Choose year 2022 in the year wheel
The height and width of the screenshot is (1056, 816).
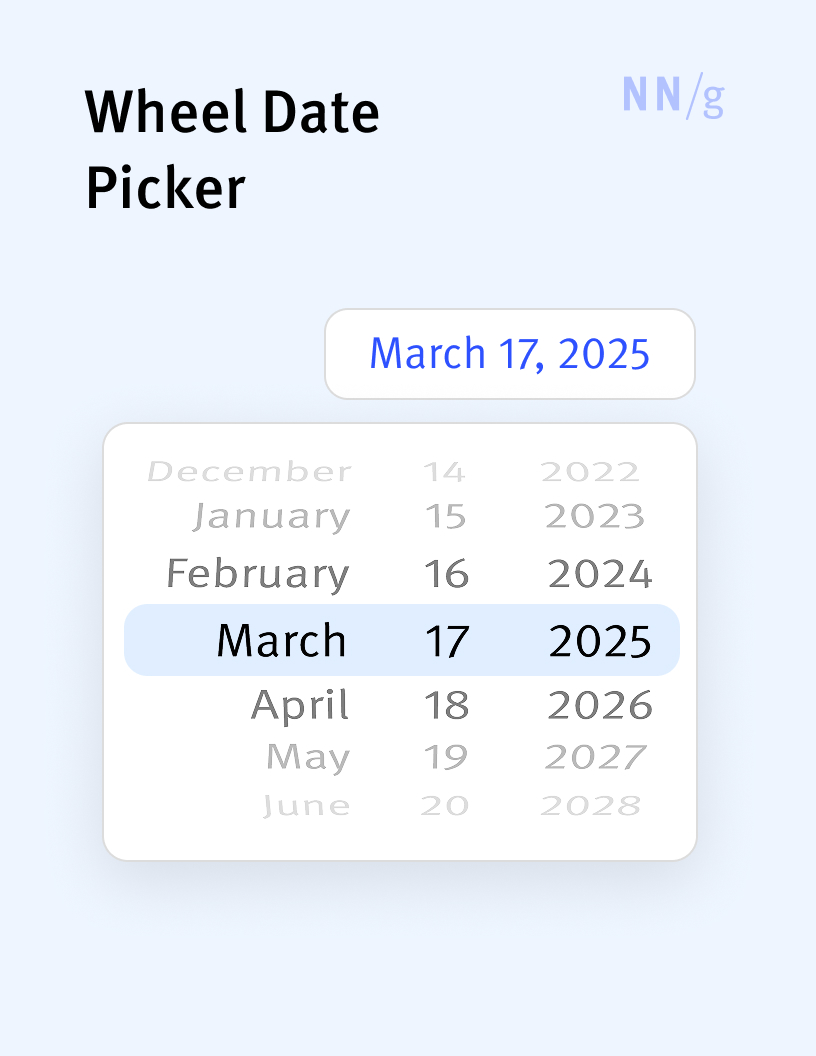[590, 471]
